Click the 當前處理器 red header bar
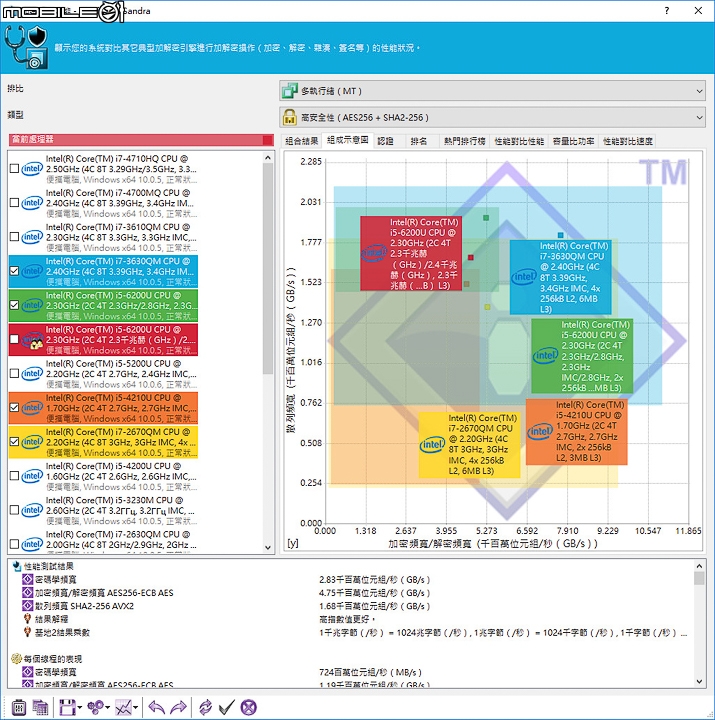The height and width of the screenshot is (720, 715). pyautogui.click(x=141, y=140)
